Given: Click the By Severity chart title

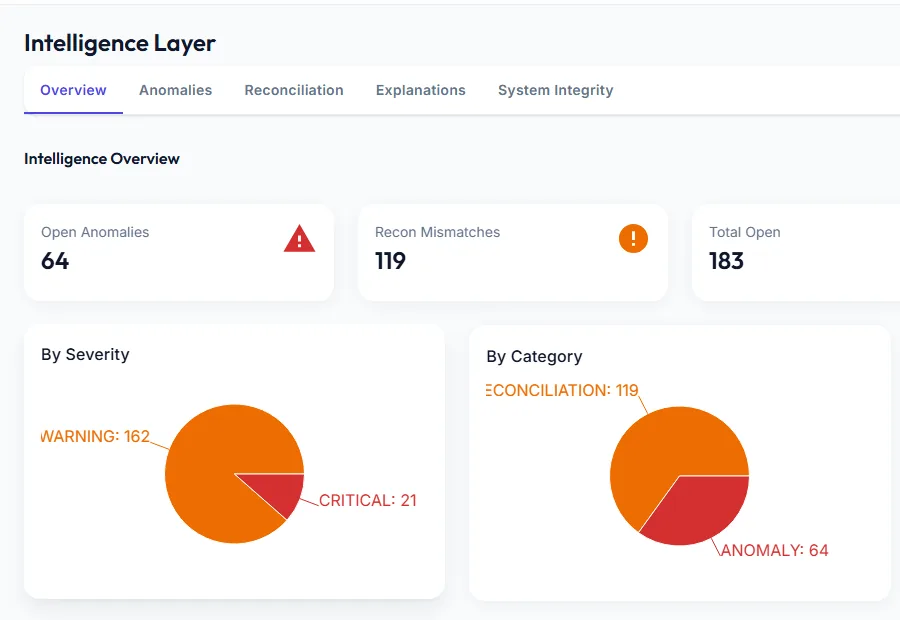Looking at the screenshot, I should coord(86,355).
